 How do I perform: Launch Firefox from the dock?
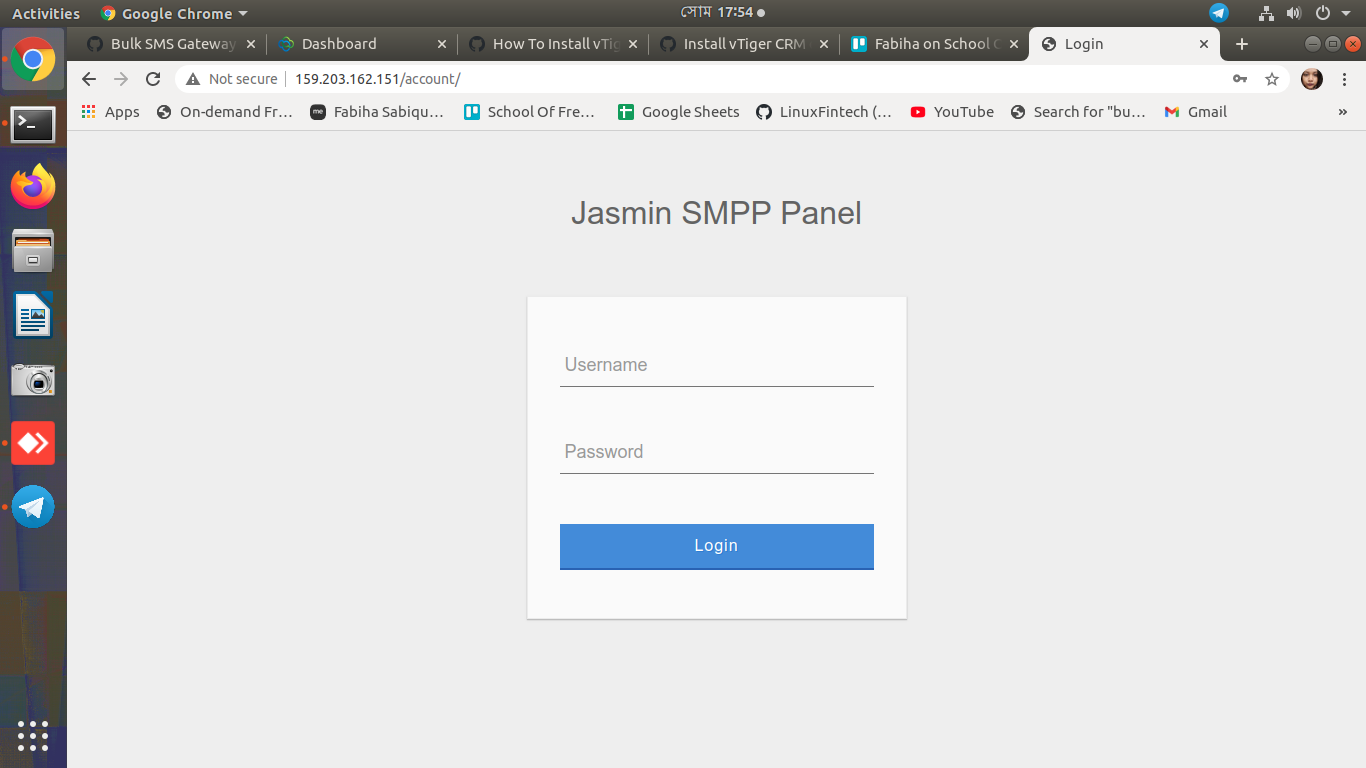coord(33,186)
